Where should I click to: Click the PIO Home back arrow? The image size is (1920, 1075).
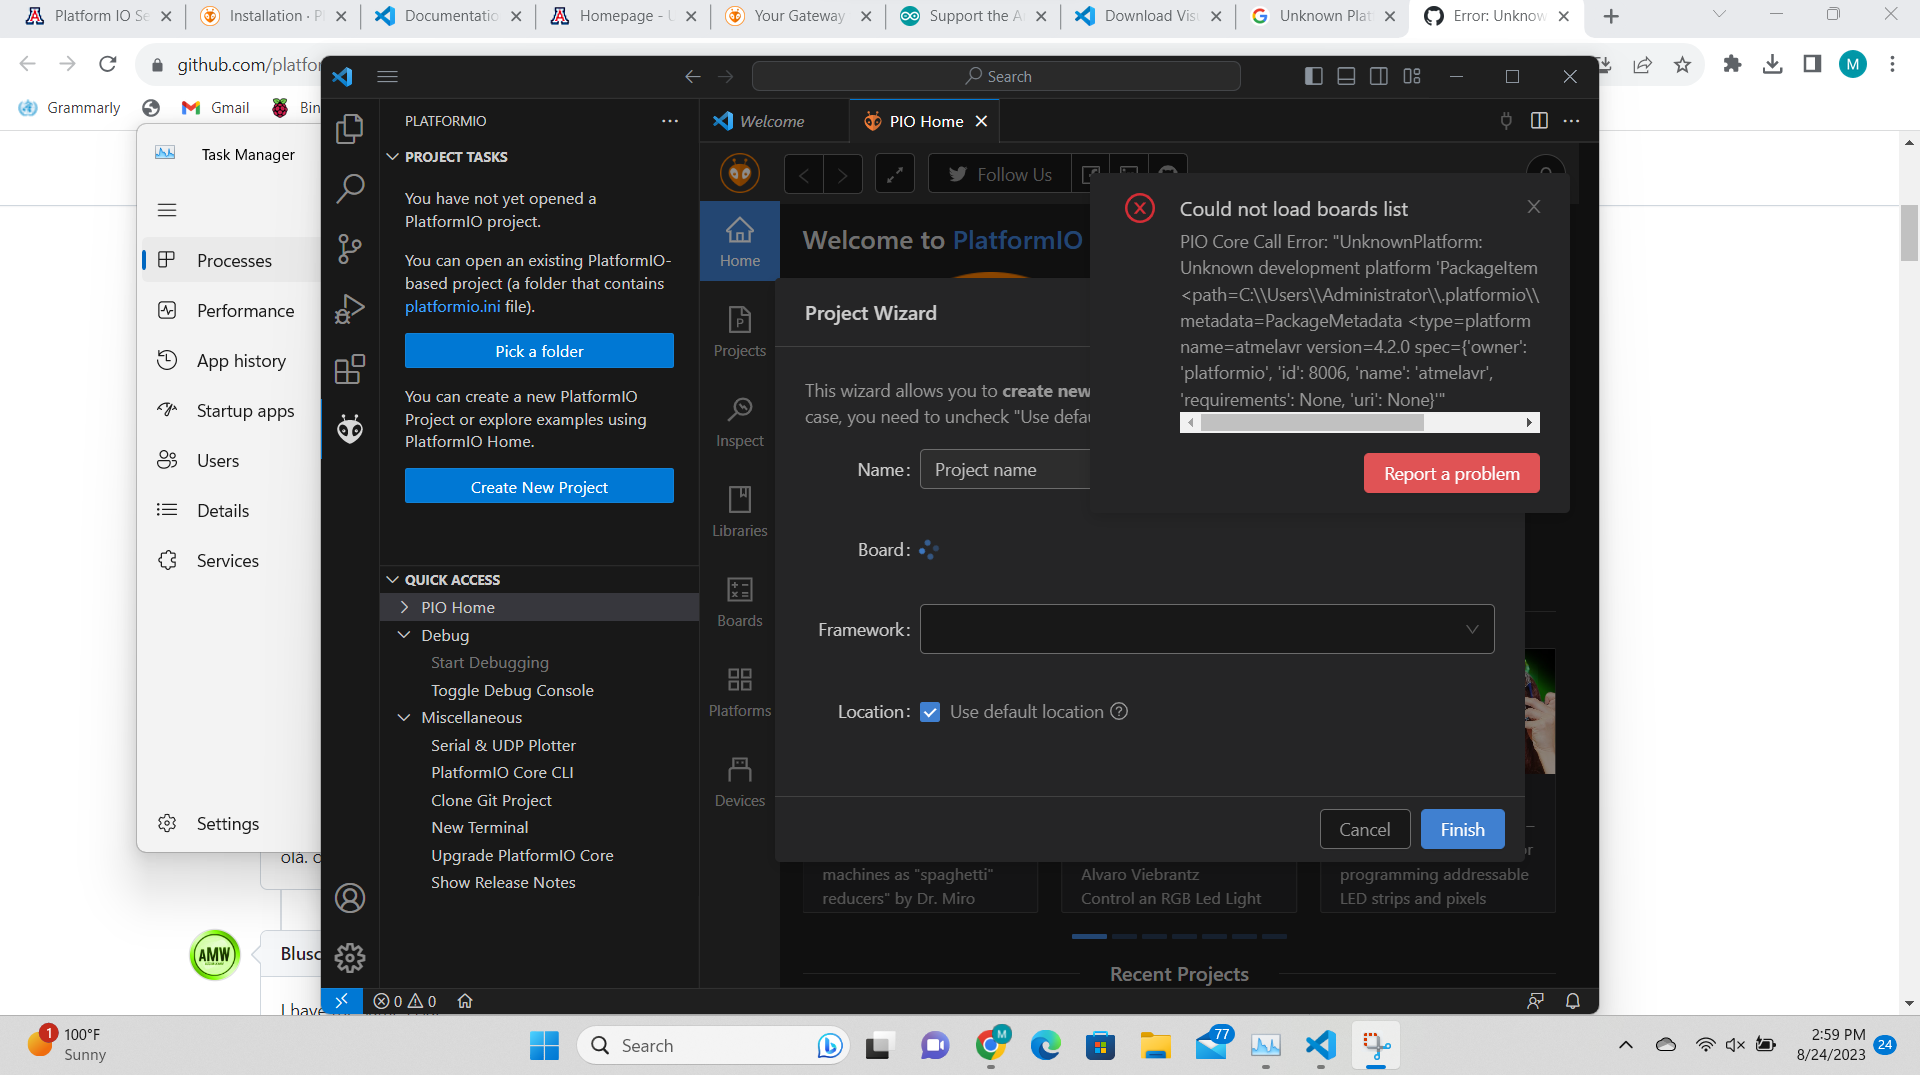[x=804, y=174]
